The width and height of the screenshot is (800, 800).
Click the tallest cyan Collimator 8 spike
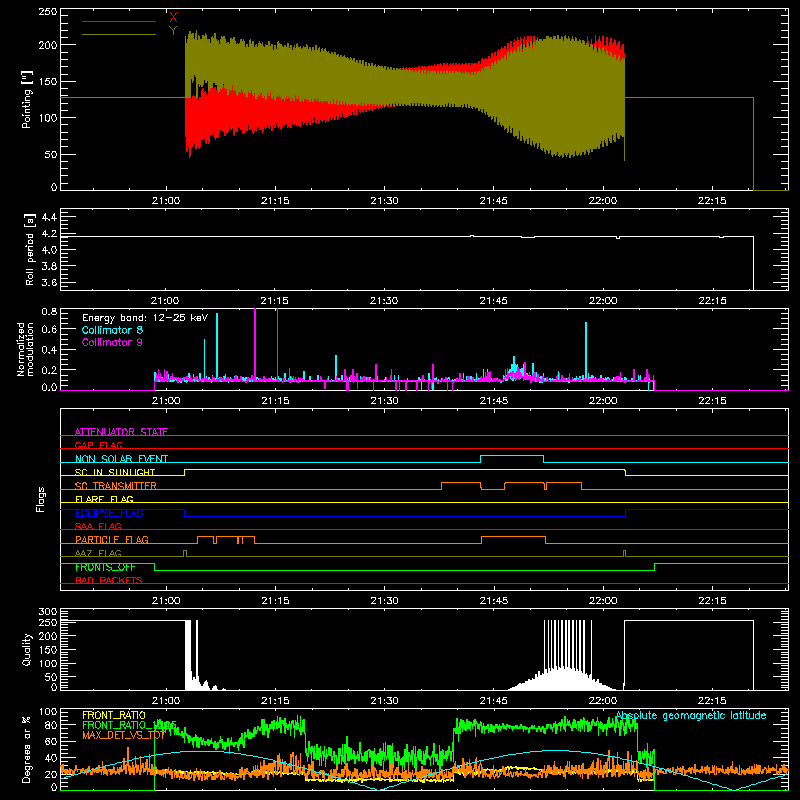tap(217, 346)
